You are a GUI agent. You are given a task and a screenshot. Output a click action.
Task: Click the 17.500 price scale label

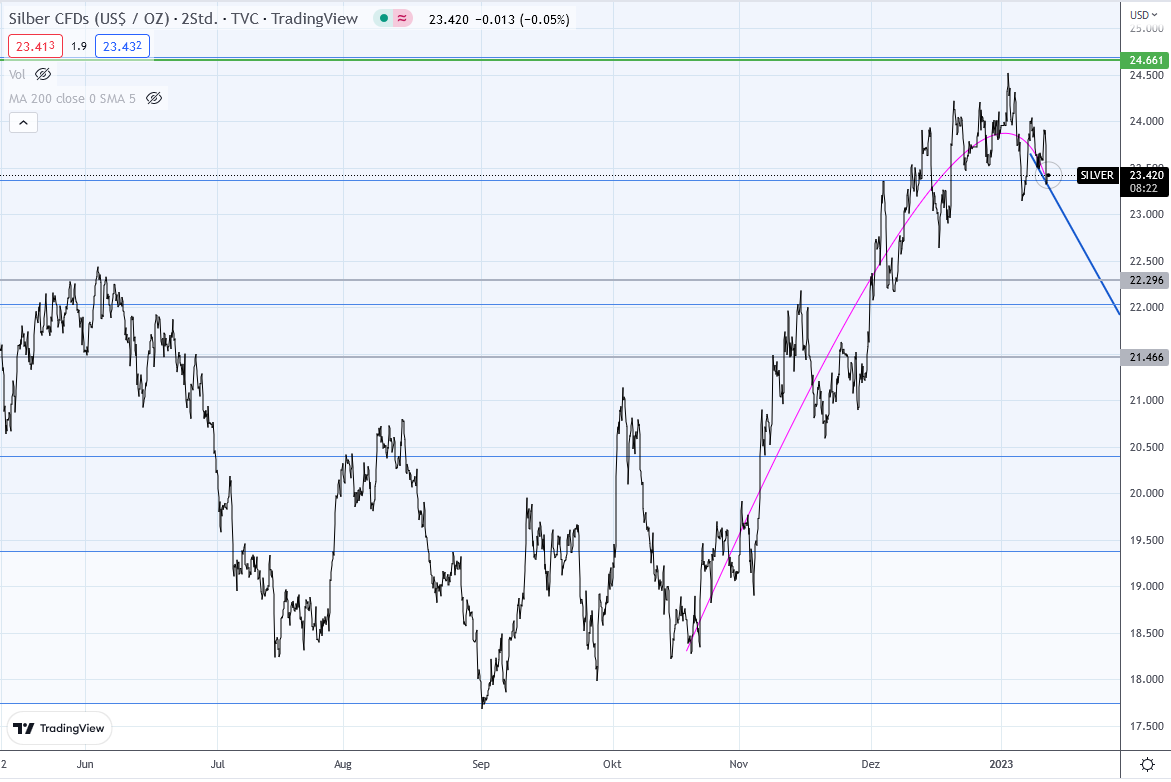tap(1146, 726)
